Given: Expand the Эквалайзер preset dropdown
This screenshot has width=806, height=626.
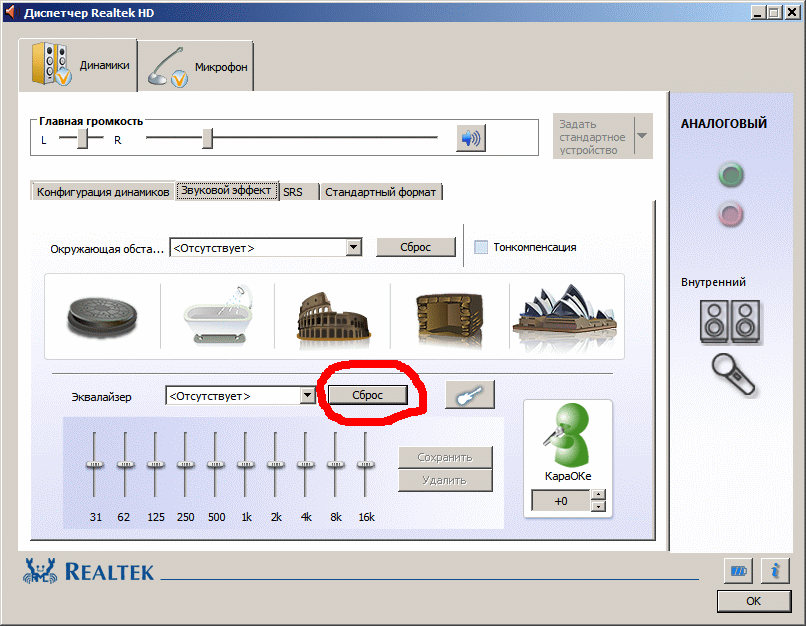Looking at the screenshot, I should pos(307,396).
